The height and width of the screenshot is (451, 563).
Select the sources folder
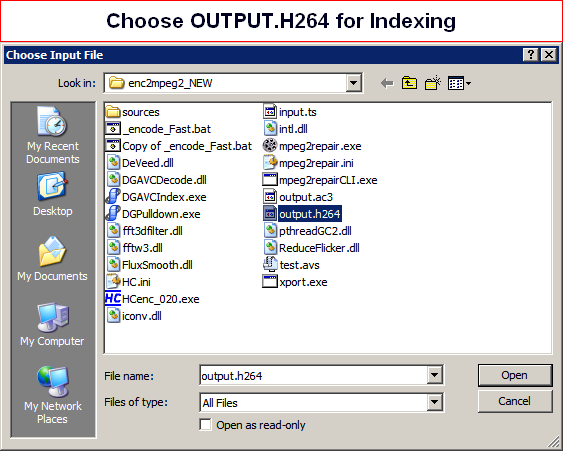pyautogui.click(x=132, y=112)
